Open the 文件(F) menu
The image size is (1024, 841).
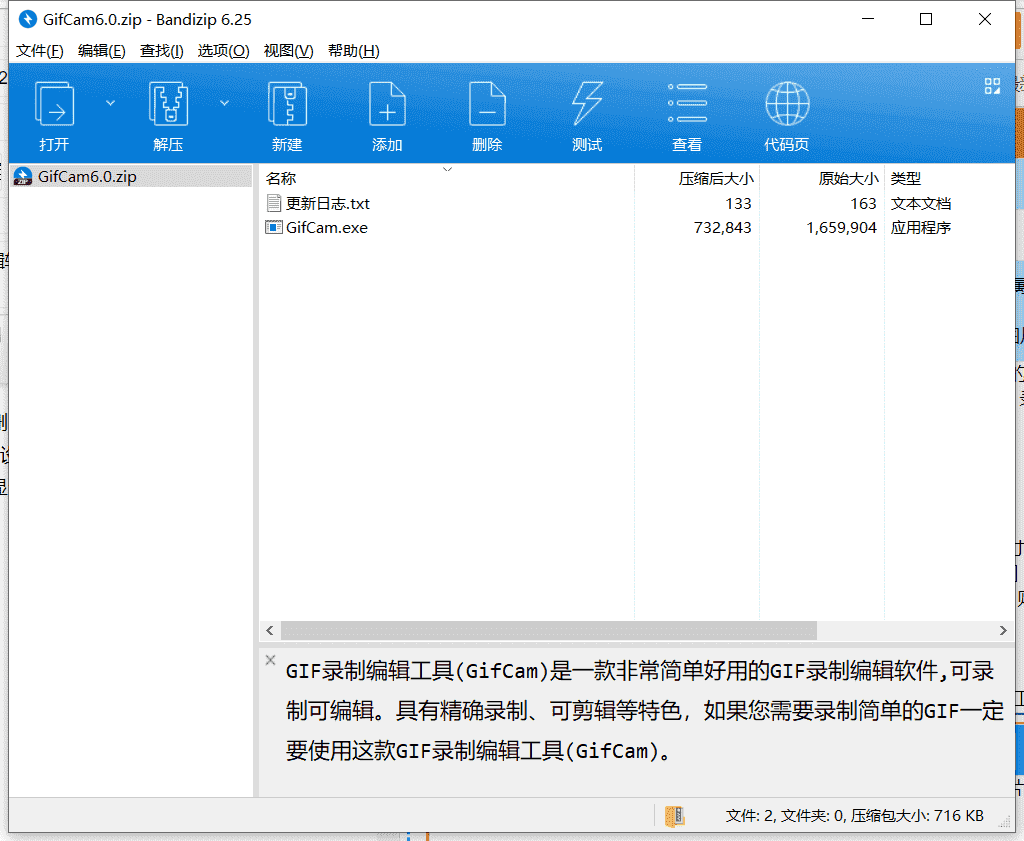[x=39, y=51]
